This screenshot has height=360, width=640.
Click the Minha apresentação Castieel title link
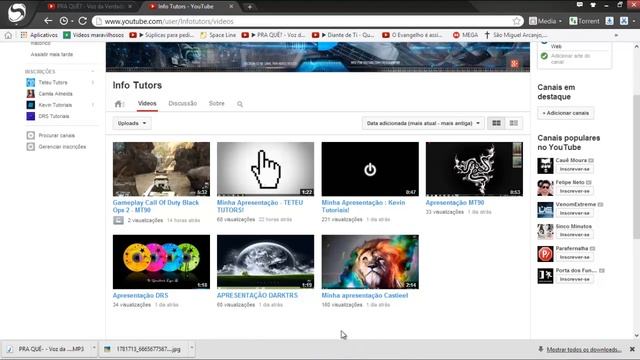pos(364,295)
